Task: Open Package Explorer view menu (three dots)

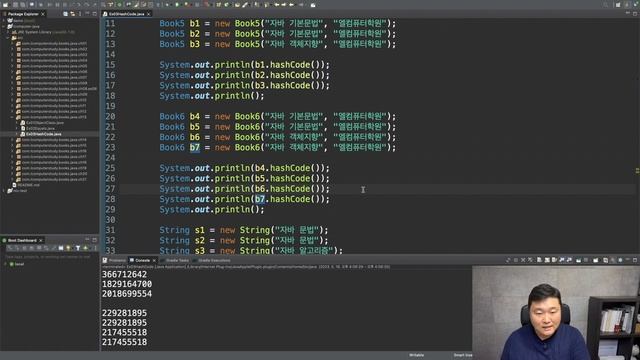Action: click(80, 14)
